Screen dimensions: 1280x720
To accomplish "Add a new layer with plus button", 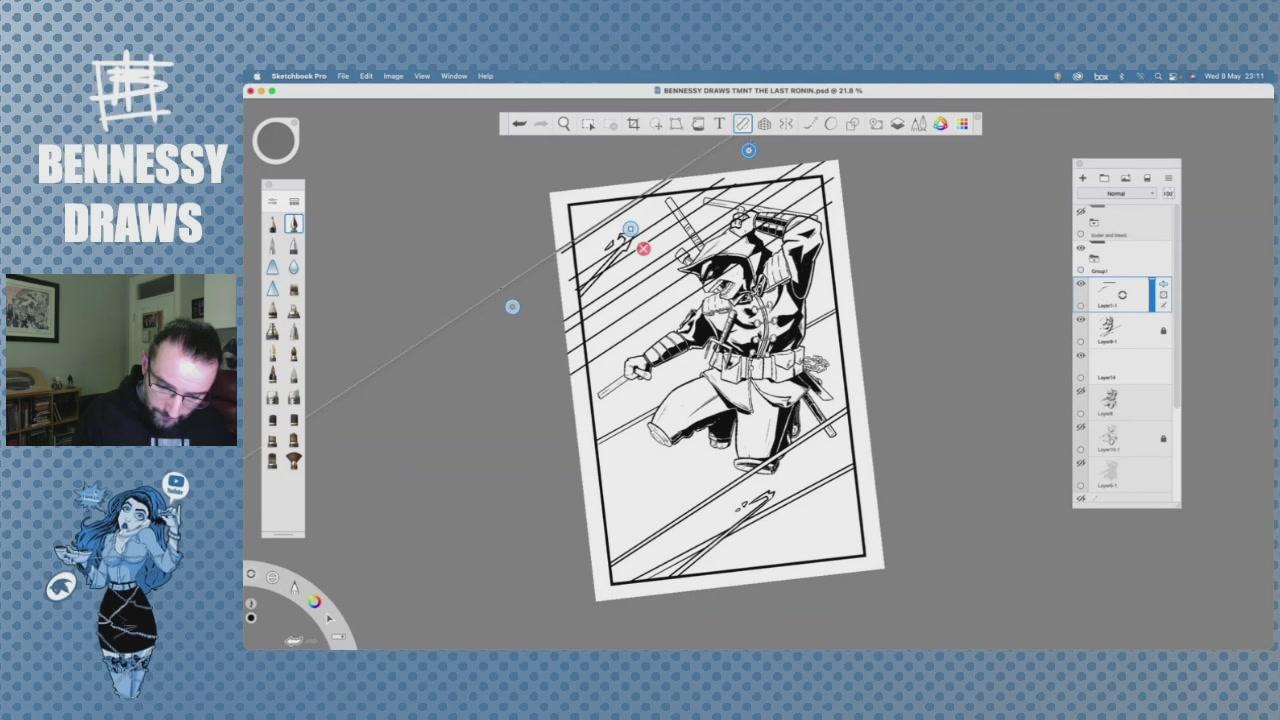I will (1082, 178).
